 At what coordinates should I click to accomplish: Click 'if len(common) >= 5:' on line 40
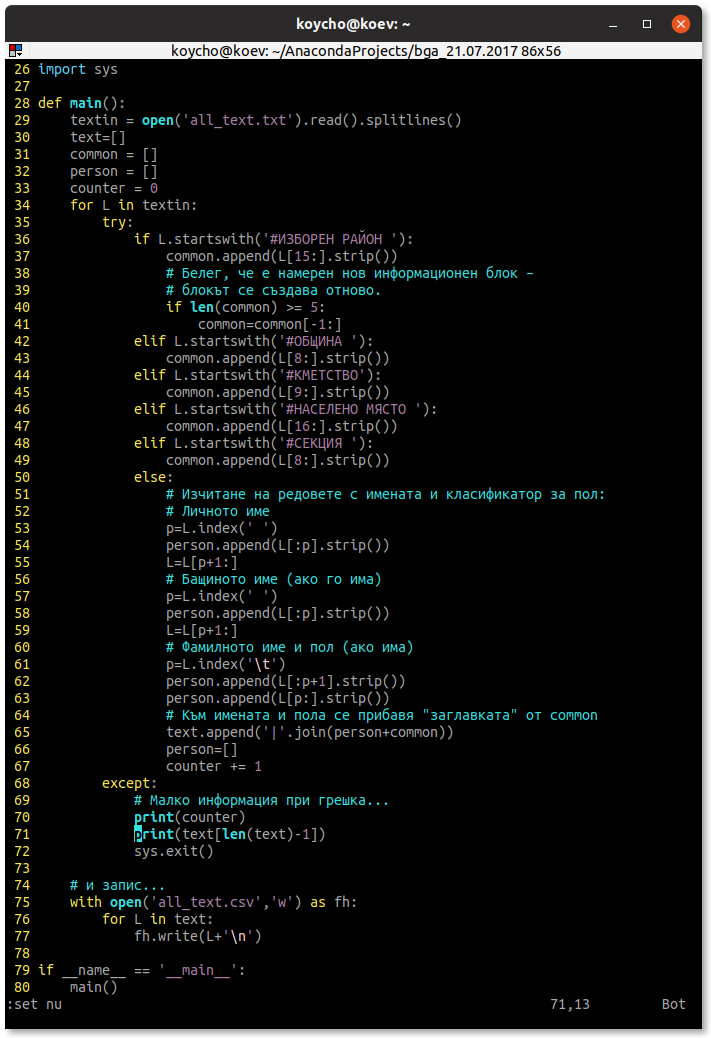(x=246, y=307)
